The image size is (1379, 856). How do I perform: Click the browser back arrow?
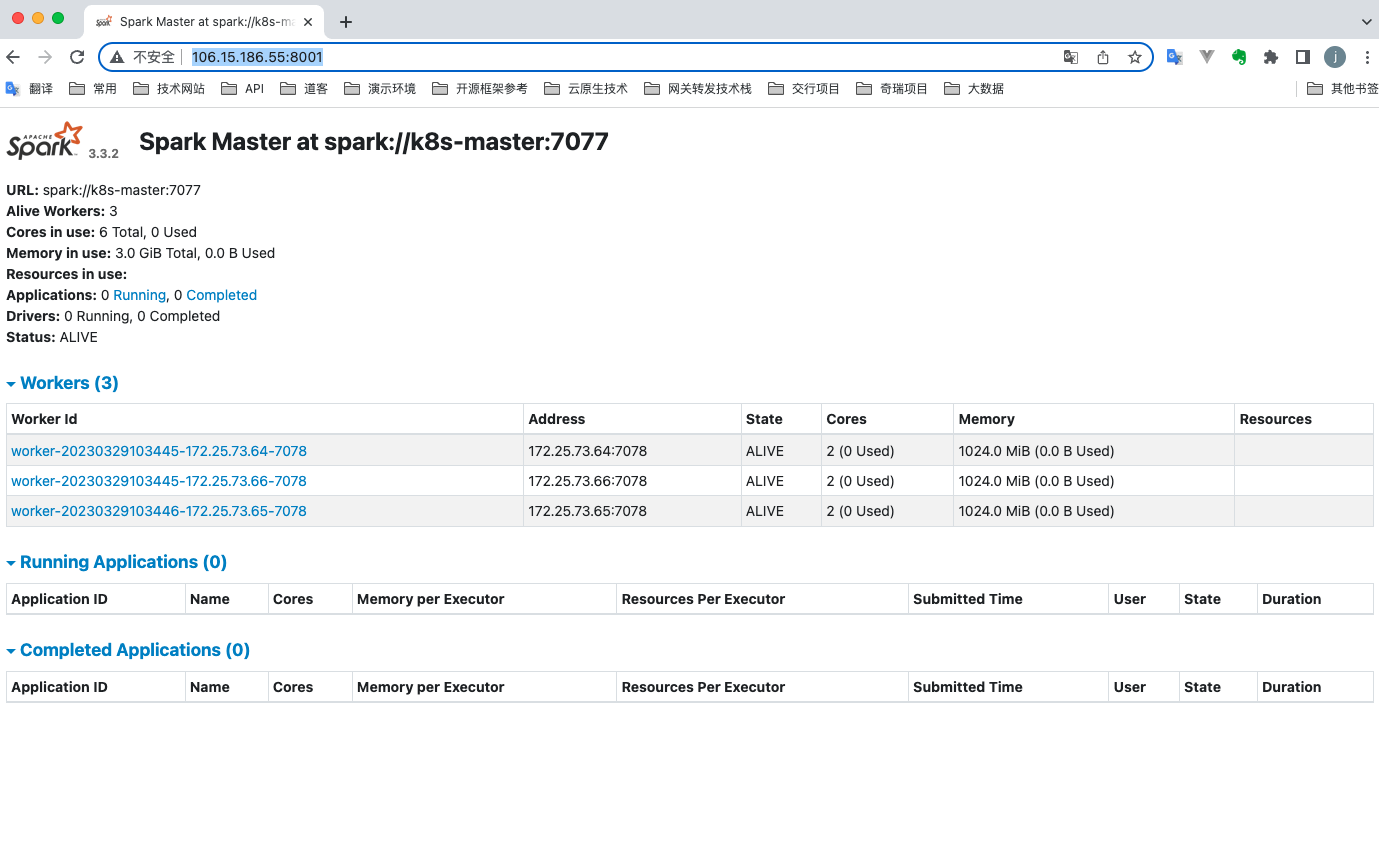pyautogui.click(x=13, y=57)
